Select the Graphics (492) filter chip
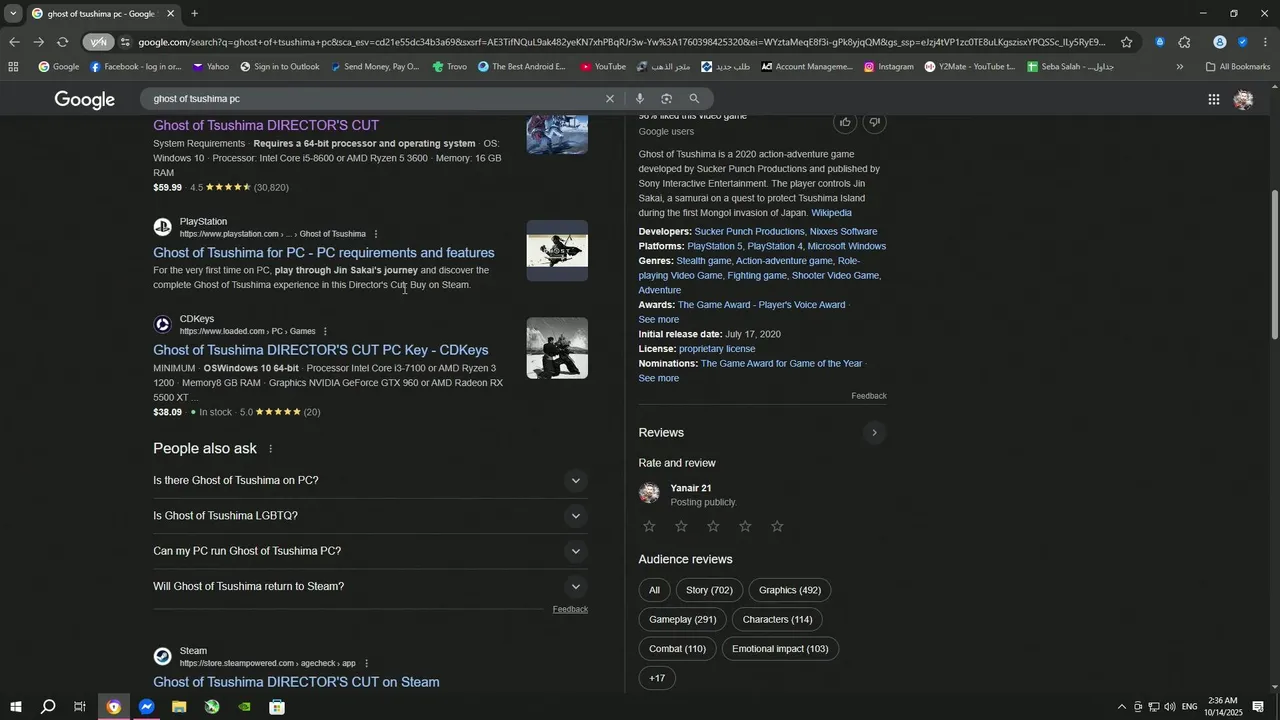1280x720 pixels. pos(790,590)
